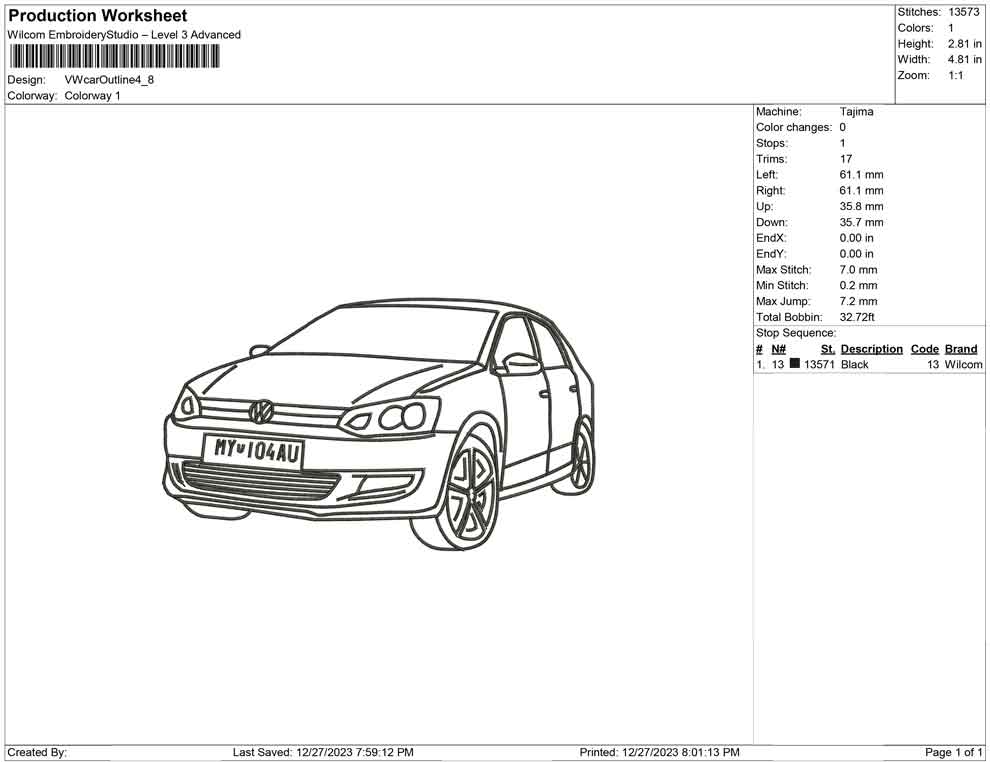Click the Description column header
Viewport: 990px width, 762px height.
coord(871,349)
